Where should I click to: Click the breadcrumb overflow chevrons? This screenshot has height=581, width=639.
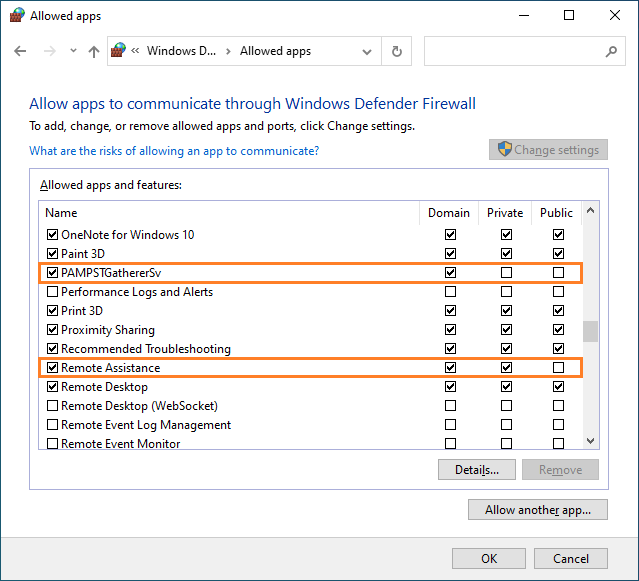click(134, 51)
